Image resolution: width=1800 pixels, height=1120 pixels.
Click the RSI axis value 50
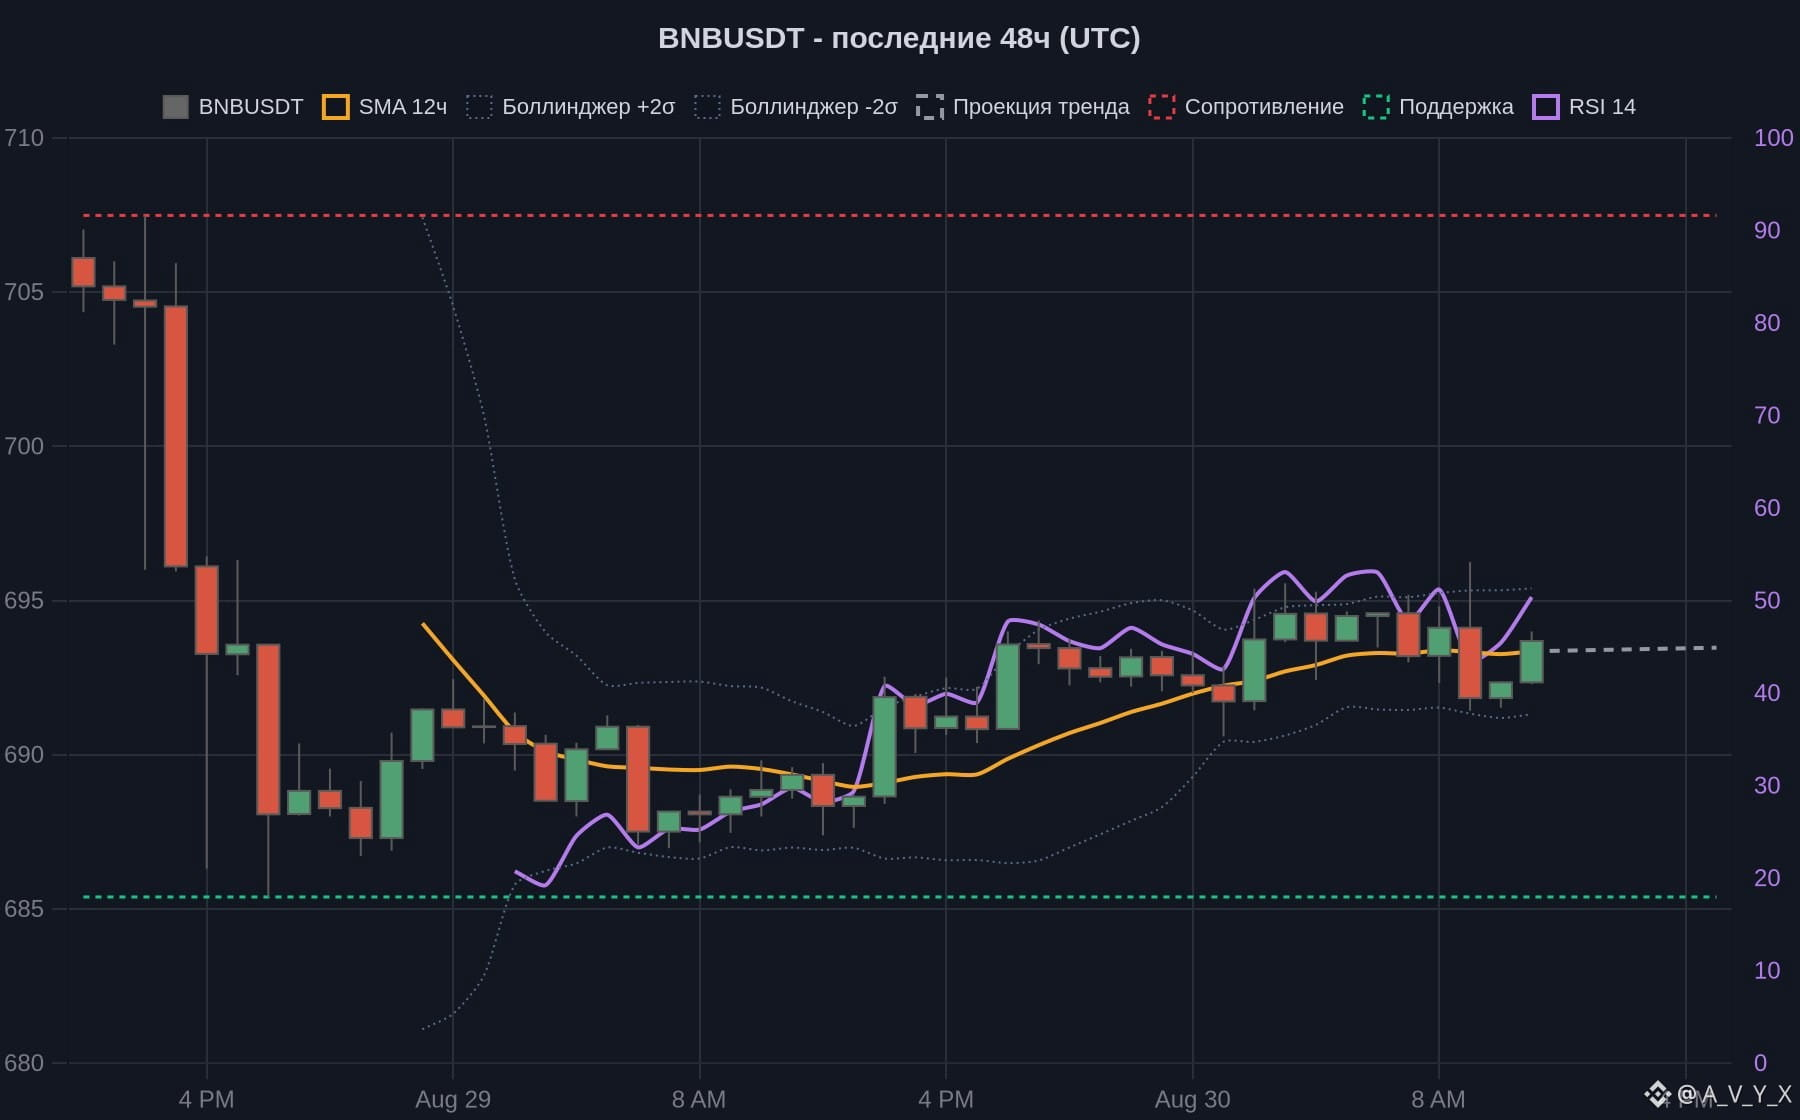coord(1767,600)
